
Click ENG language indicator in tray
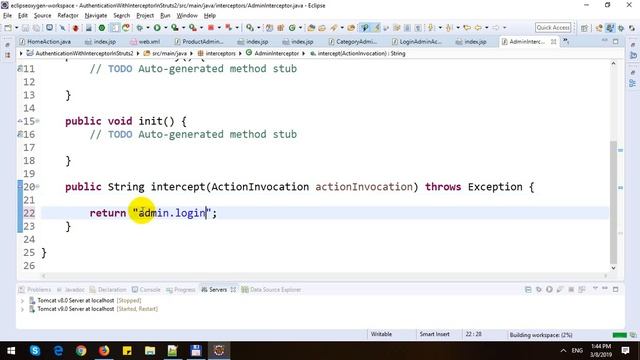(x=577, y=351)
